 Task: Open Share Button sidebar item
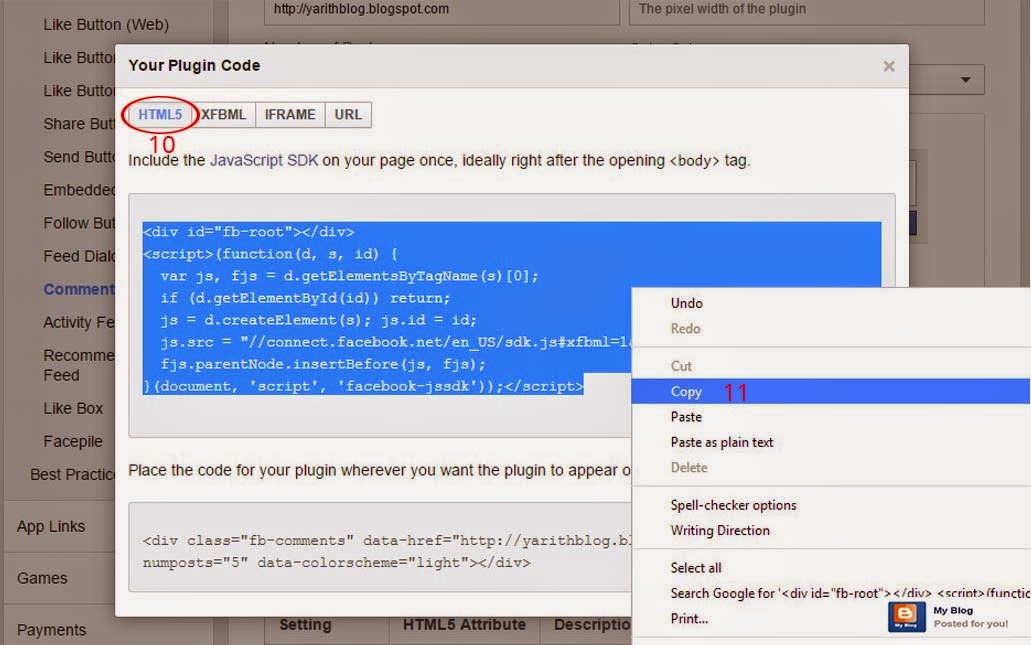[79, 124]
